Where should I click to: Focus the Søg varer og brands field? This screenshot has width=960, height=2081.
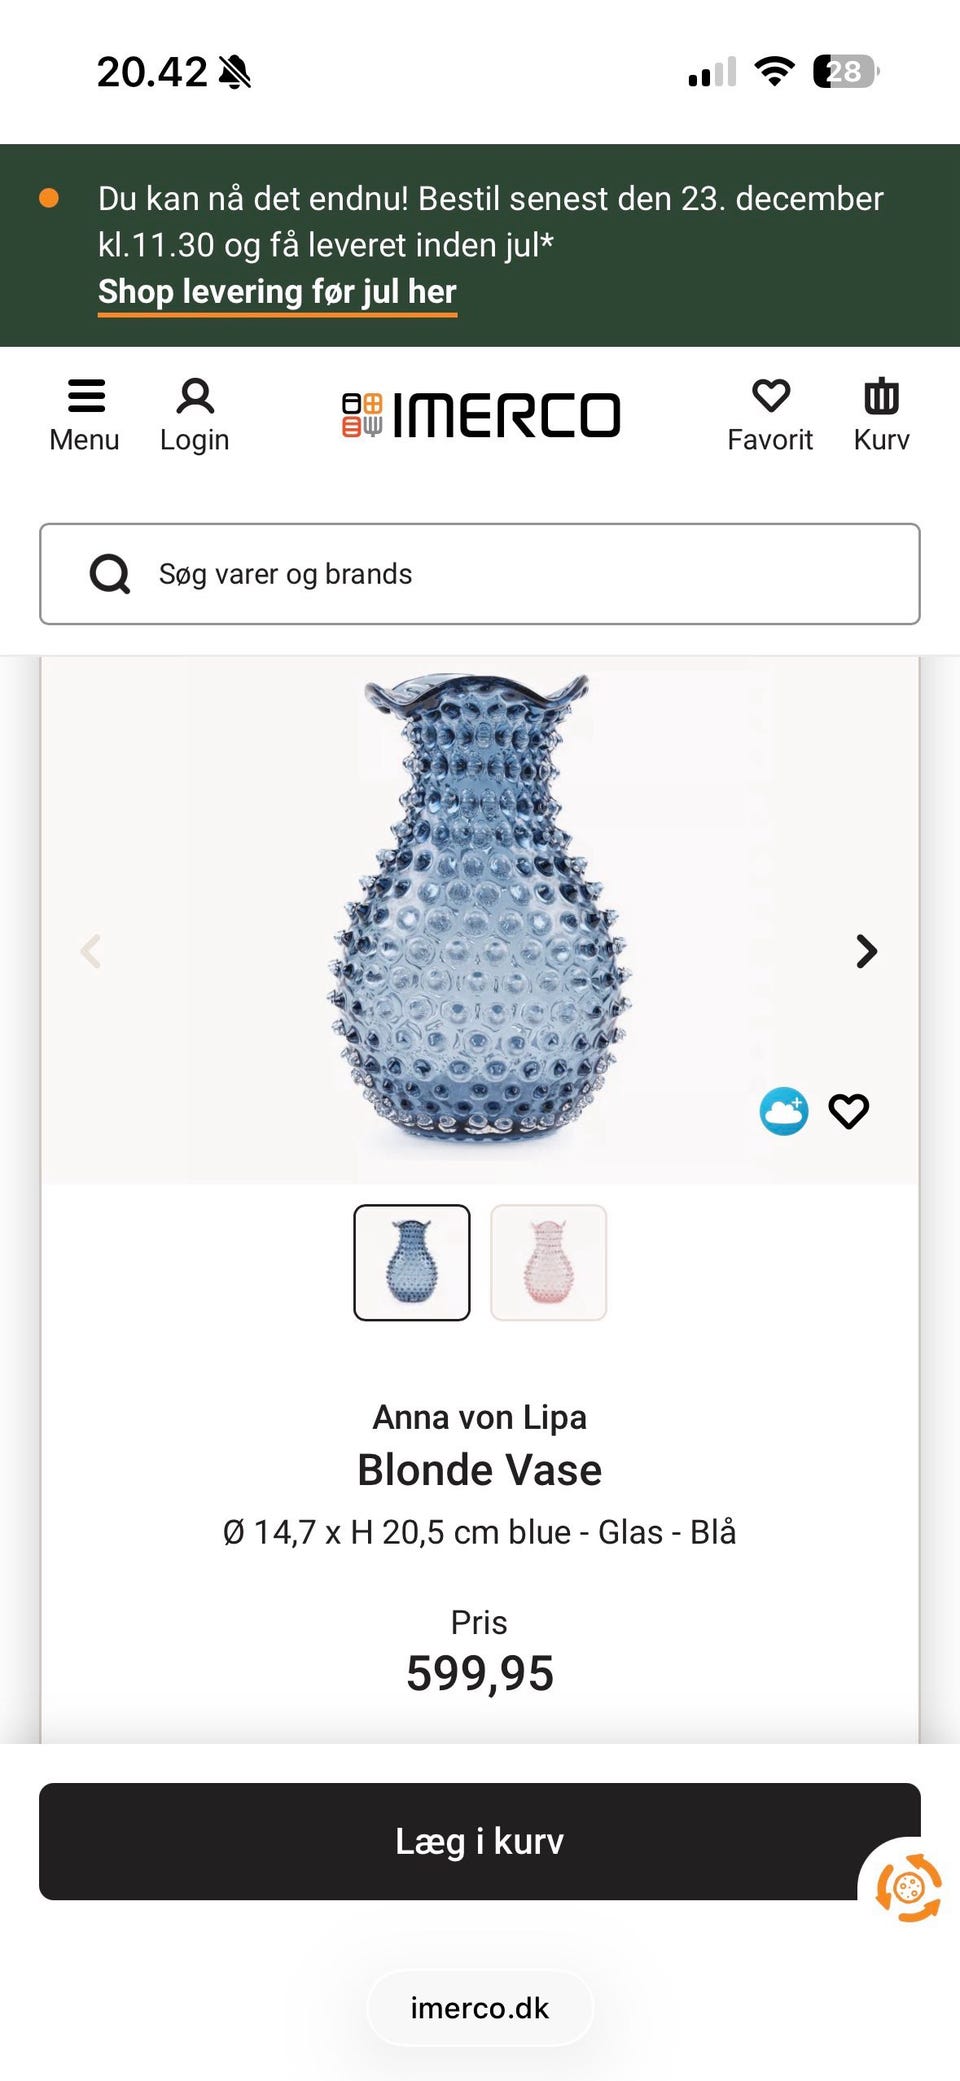coord(480,574)
